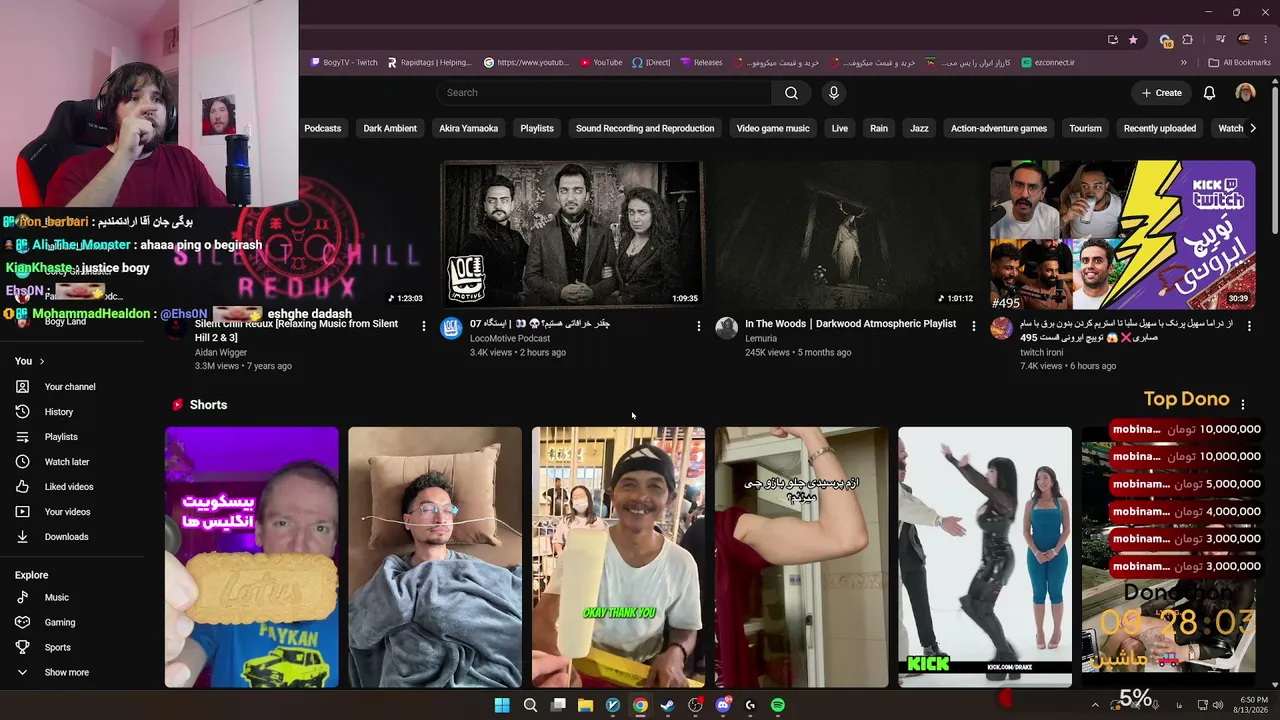Expand the You section chevron
Image resolution: width=1280 pixels, height=720 pixels.
click(42, 361)
